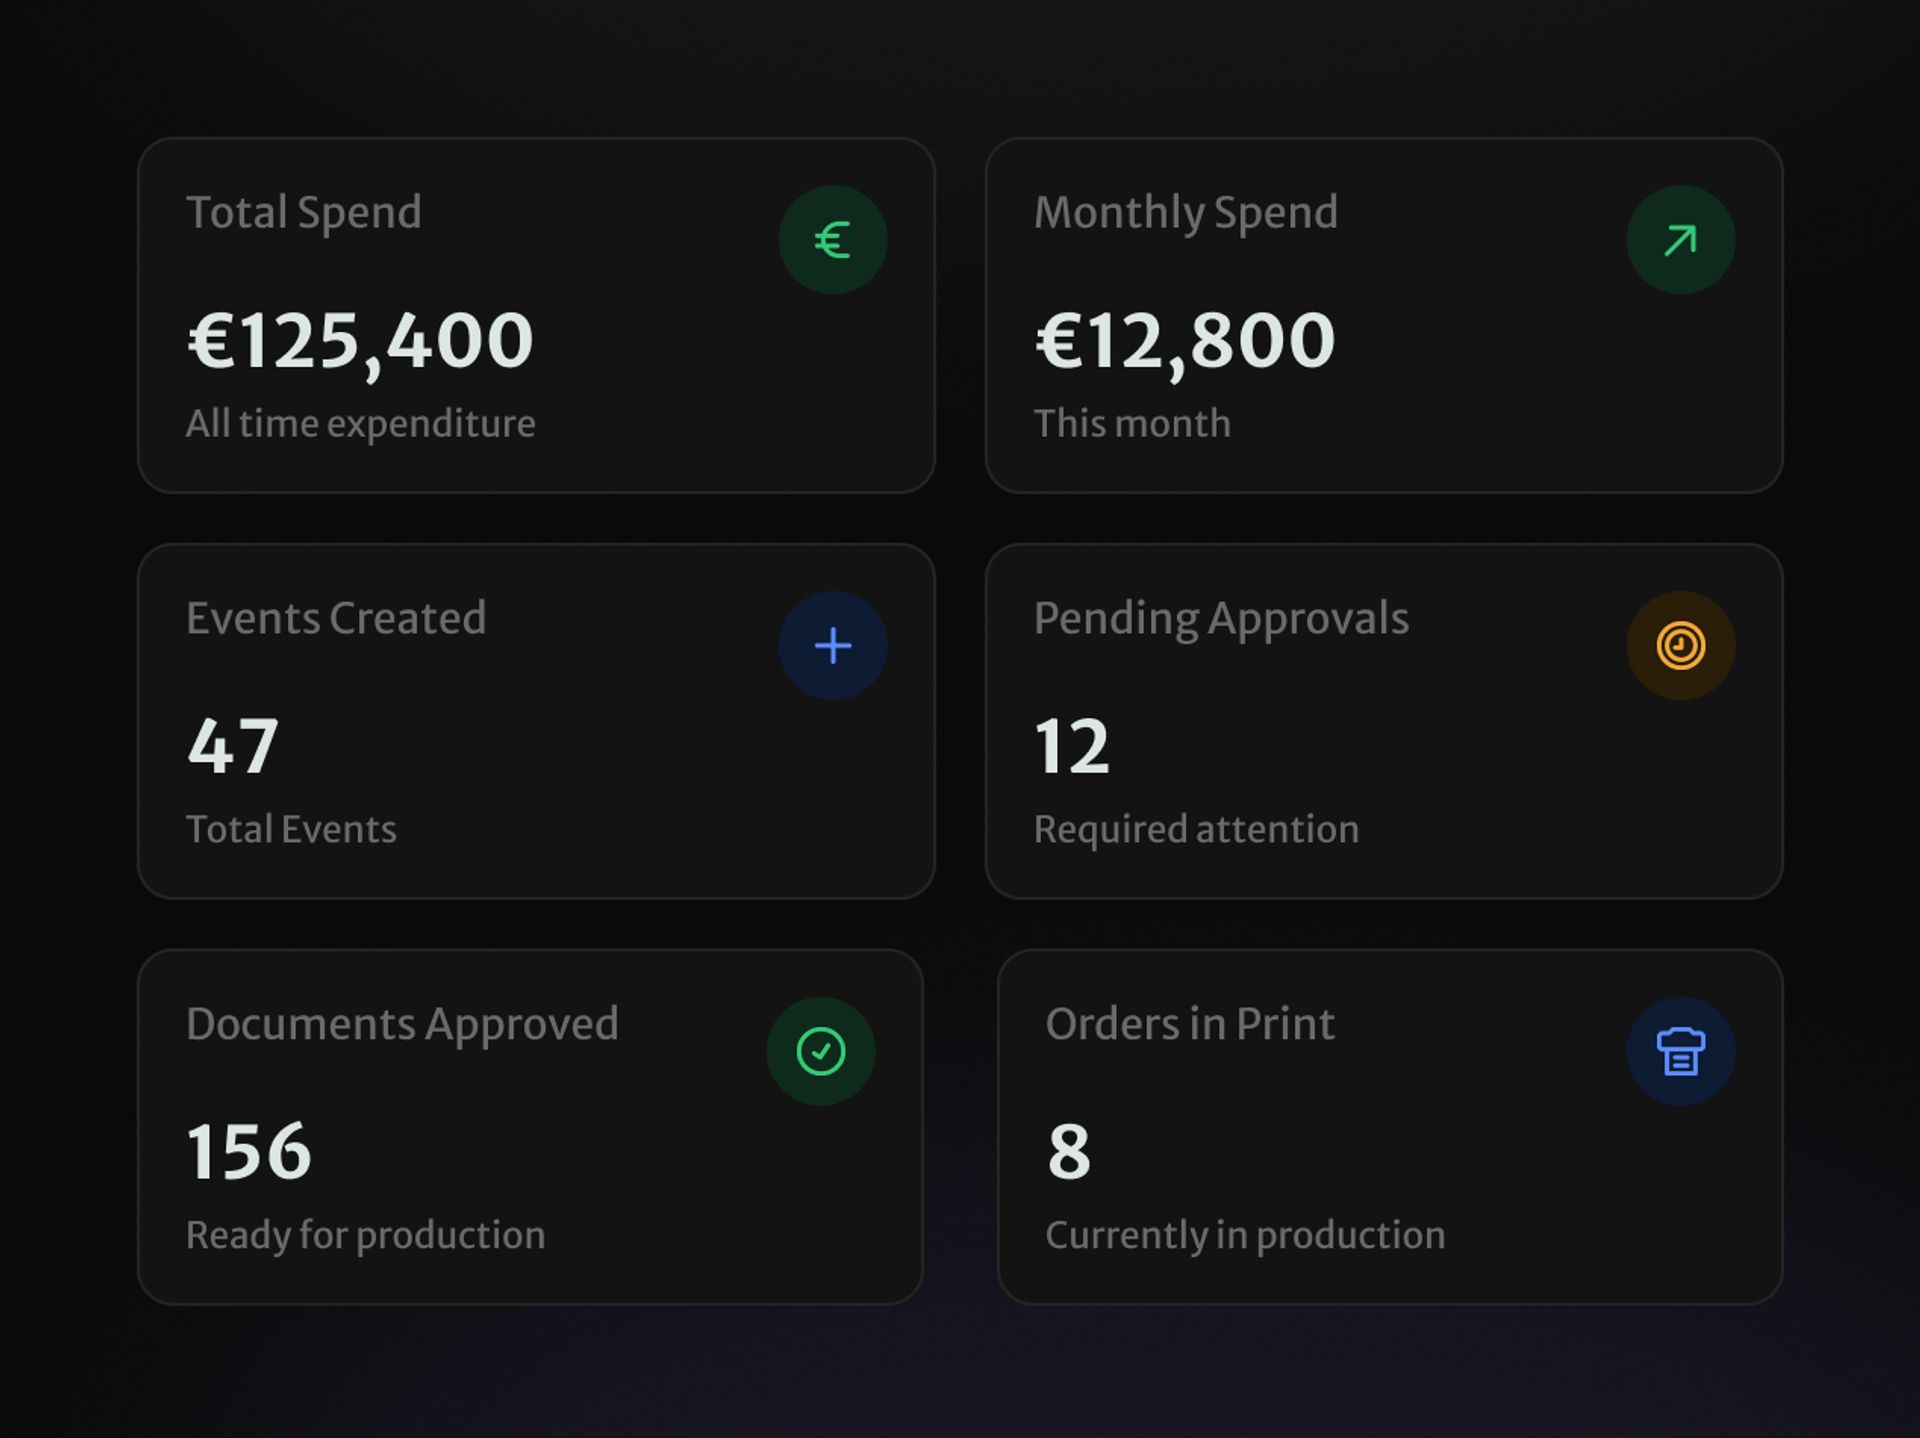
Task: Click the 12 pending approvals number
Action: click(x=1072, y=747)
